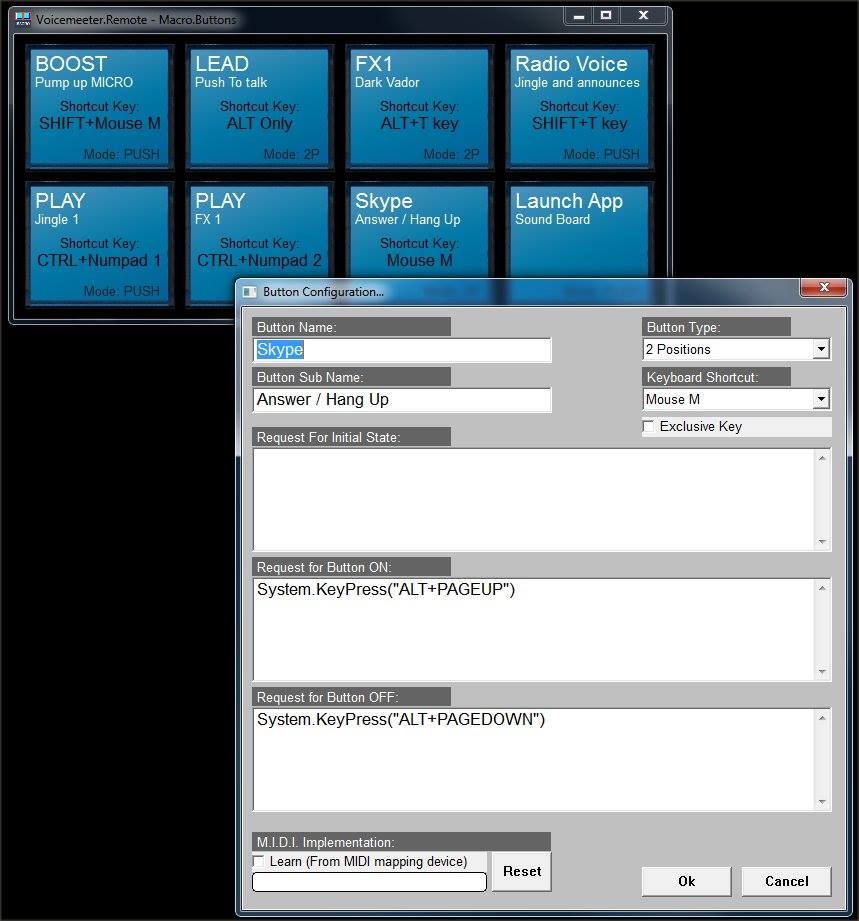Viewport: 859px width, 921px height.
Task: Enable the Exclusive Key checkbox
Action: [649, 426]
